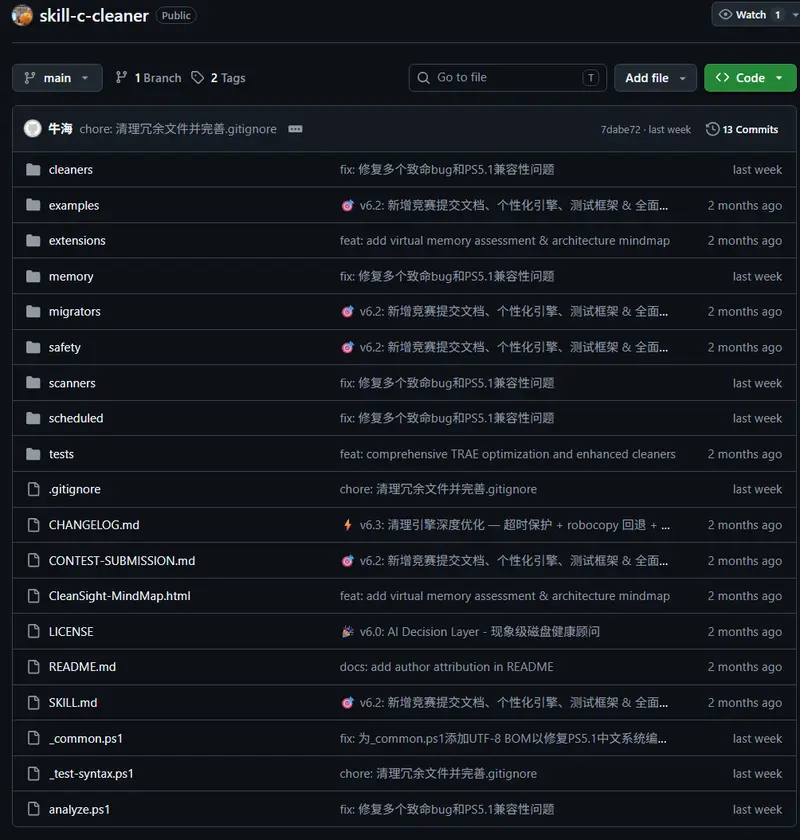Click the CONTEST-SUBMISSION.md file icon
The image size is (800, 840).
click(33, 560)
